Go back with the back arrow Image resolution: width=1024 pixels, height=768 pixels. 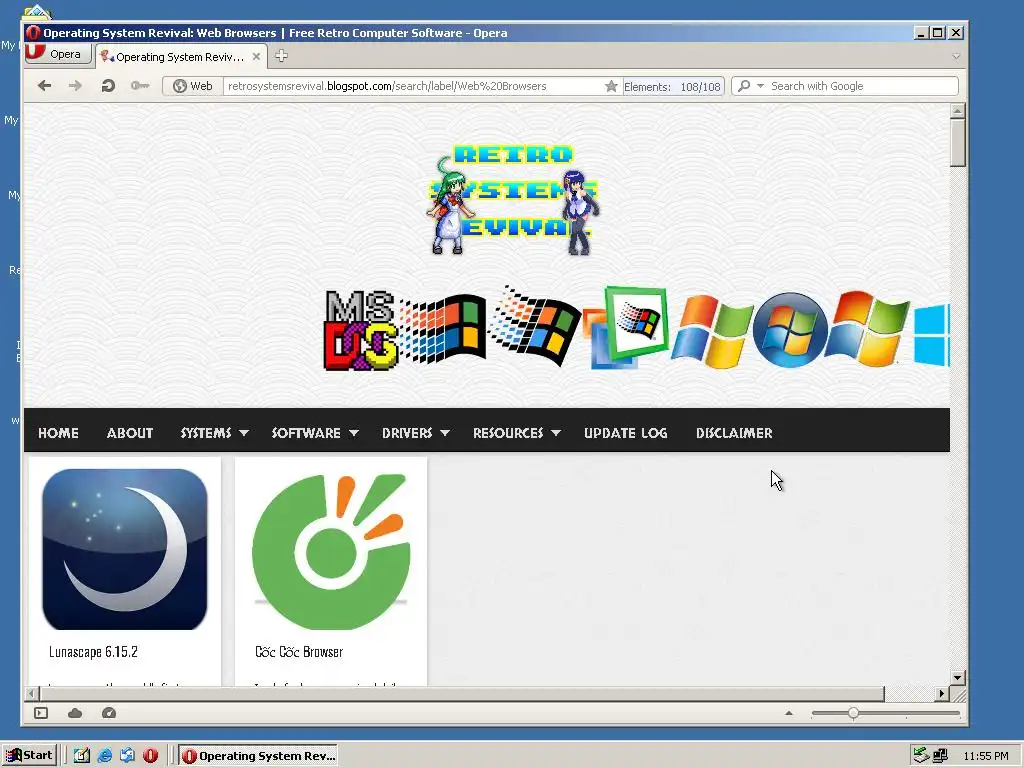click(x=44, y=86)
